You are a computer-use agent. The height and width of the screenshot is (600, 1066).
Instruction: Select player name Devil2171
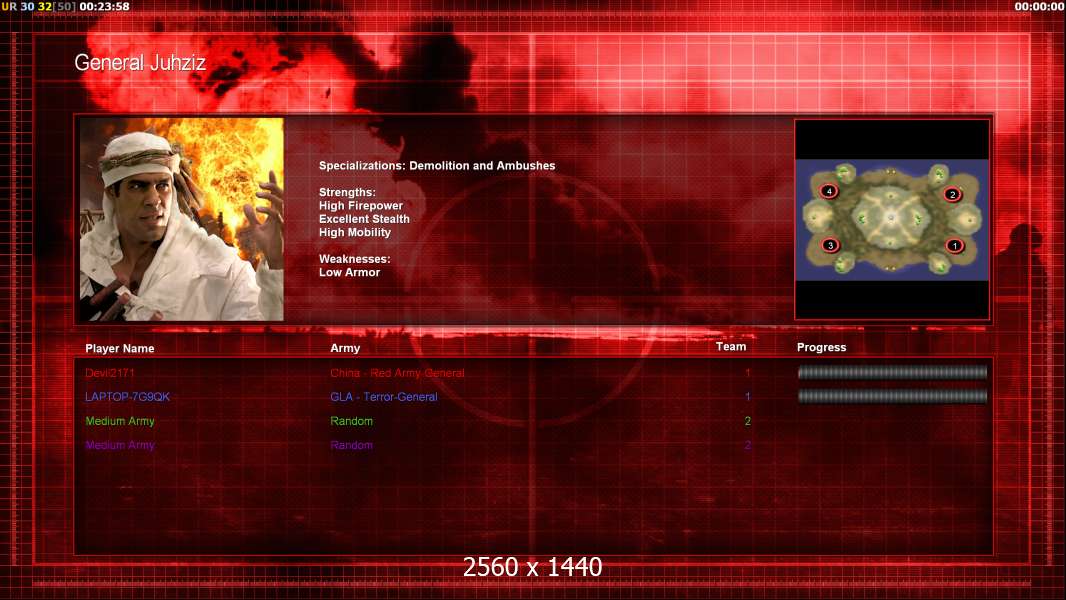110,373
